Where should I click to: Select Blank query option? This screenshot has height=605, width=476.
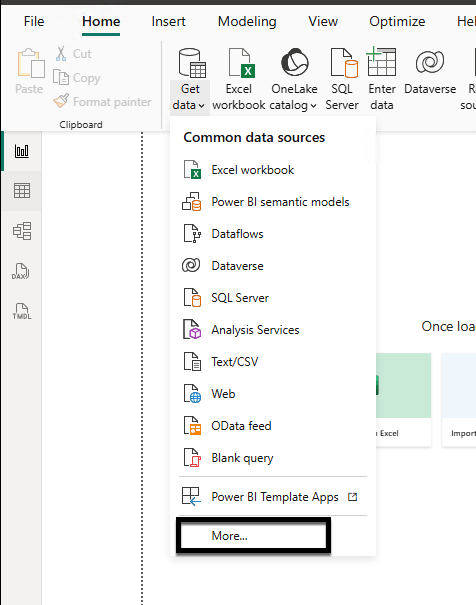(x=273, y=458)
